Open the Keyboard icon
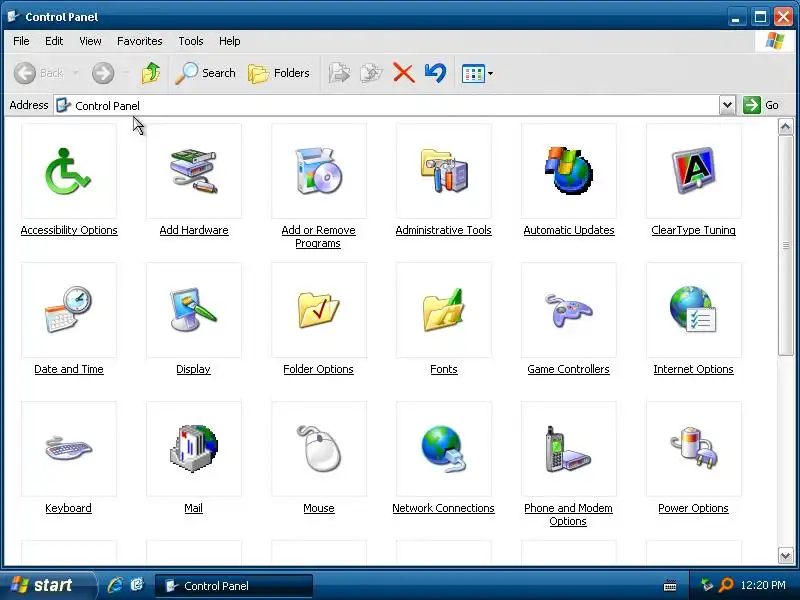This screenshot has height=600, width=800. pos(68,448)
